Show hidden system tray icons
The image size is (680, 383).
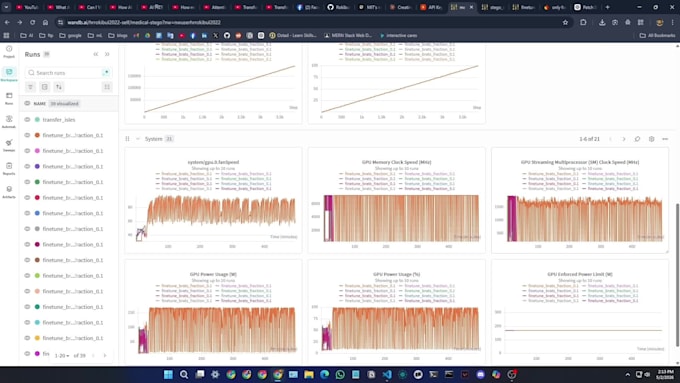(x=628, y=374)
